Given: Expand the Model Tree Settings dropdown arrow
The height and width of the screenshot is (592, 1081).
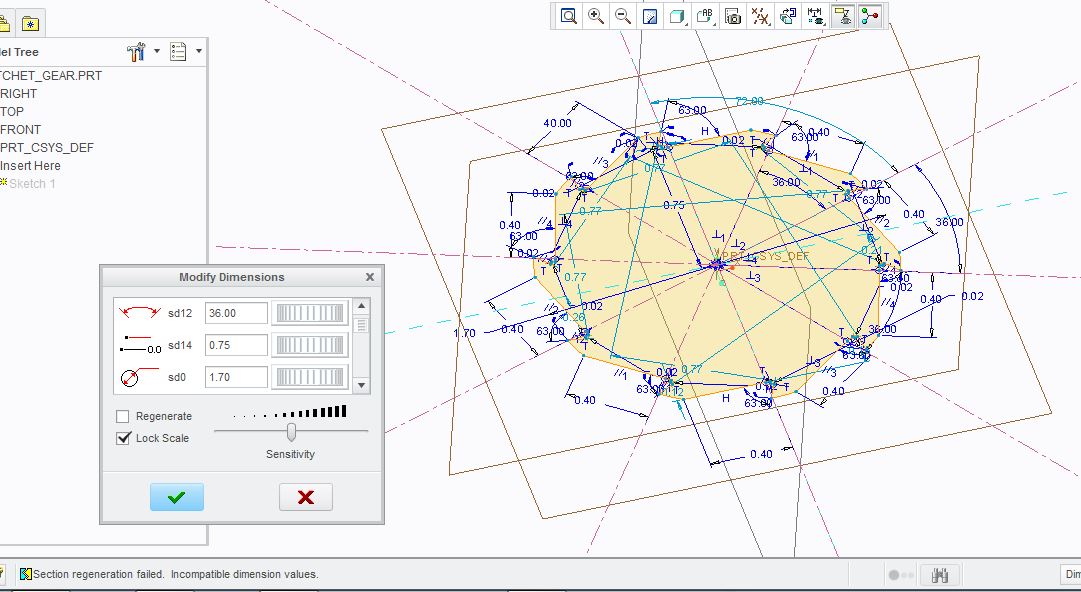Looking at the screenshot, I should (156, 51).
